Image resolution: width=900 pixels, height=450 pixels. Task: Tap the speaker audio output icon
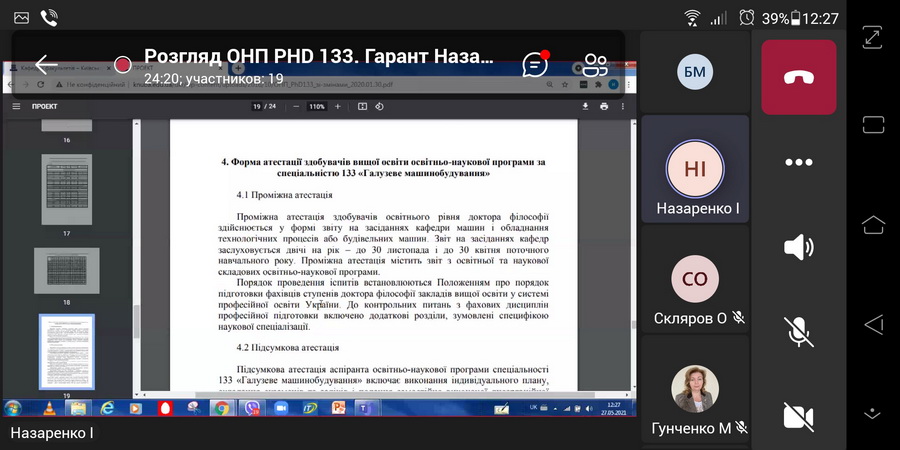(x=798, y=247)
